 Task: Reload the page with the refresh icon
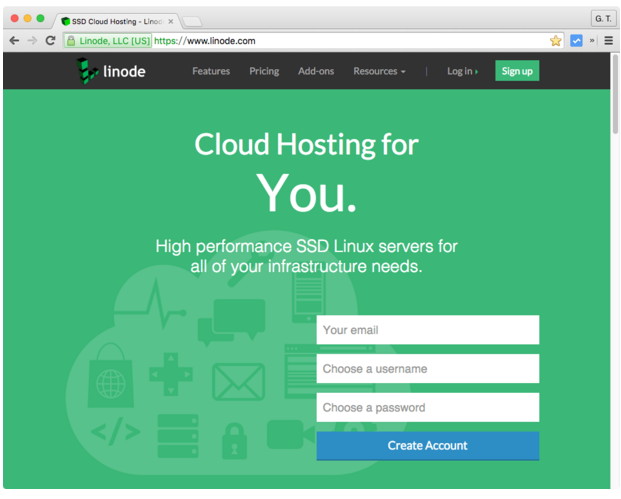tap(50, 41)
